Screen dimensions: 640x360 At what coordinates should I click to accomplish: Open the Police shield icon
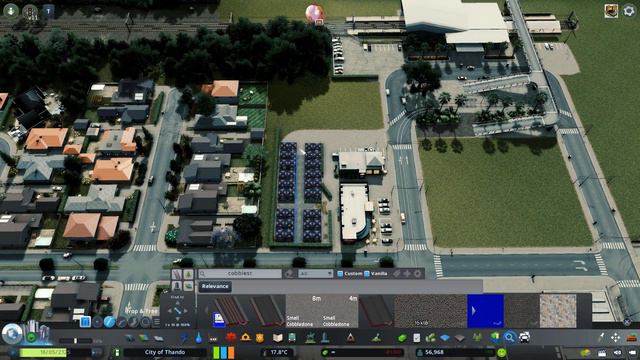260,338
